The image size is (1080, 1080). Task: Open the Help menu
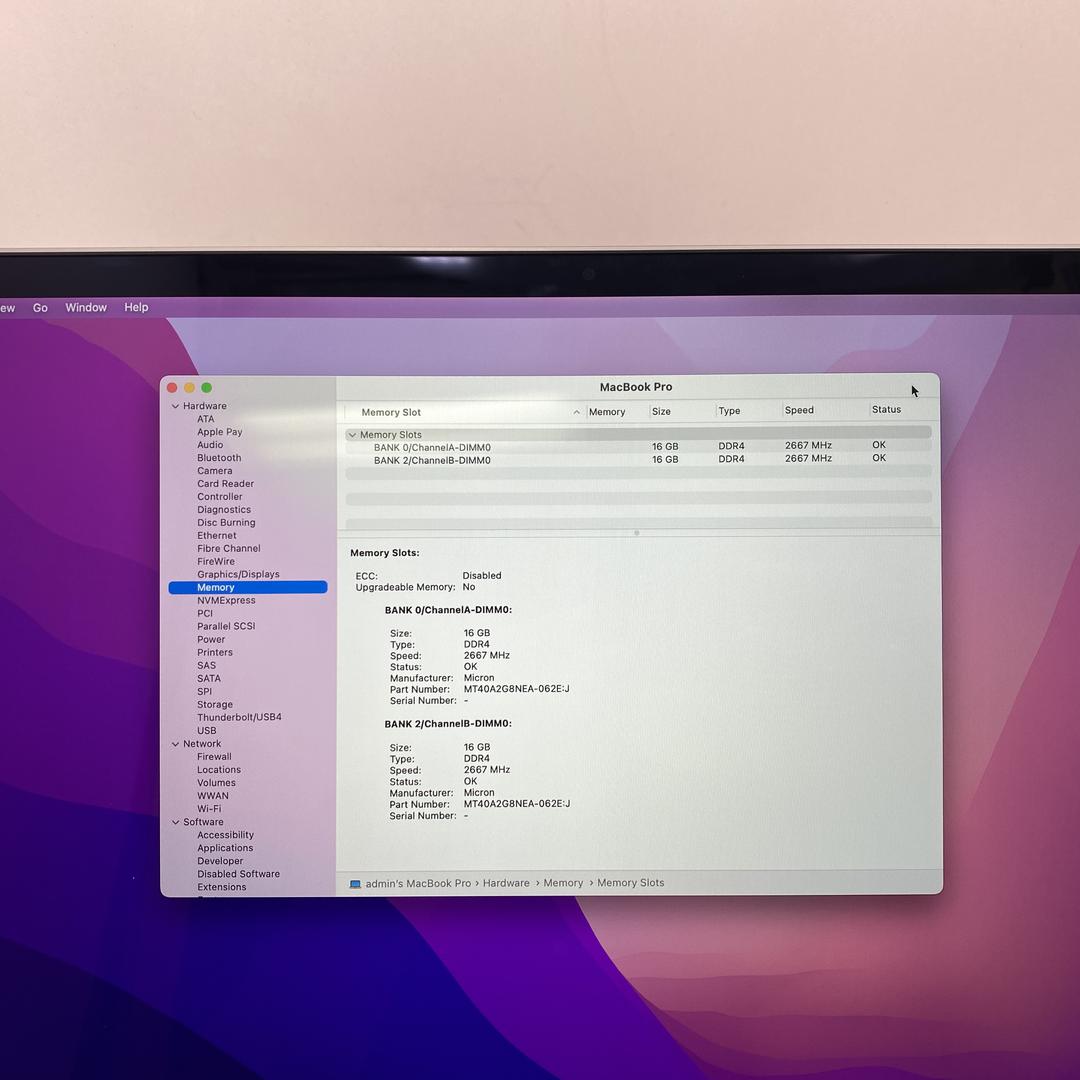[136, 307]
